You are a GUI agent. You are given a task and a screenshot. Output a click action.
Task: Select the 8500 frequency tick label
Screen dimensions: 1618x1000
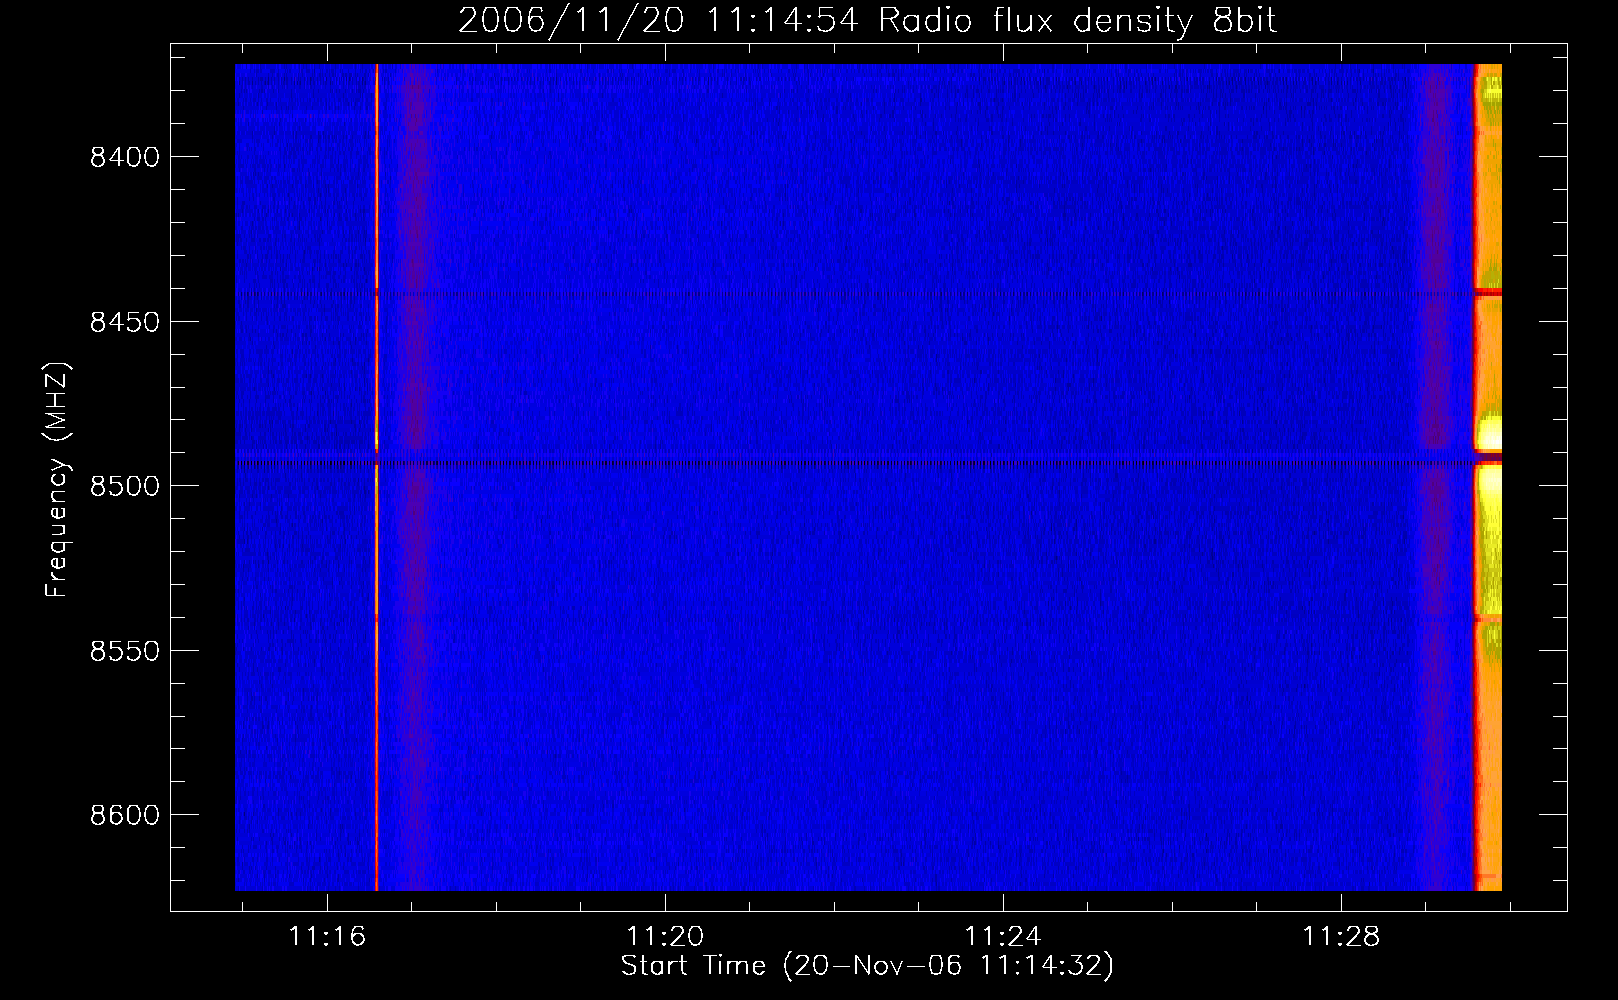[125, 486]
